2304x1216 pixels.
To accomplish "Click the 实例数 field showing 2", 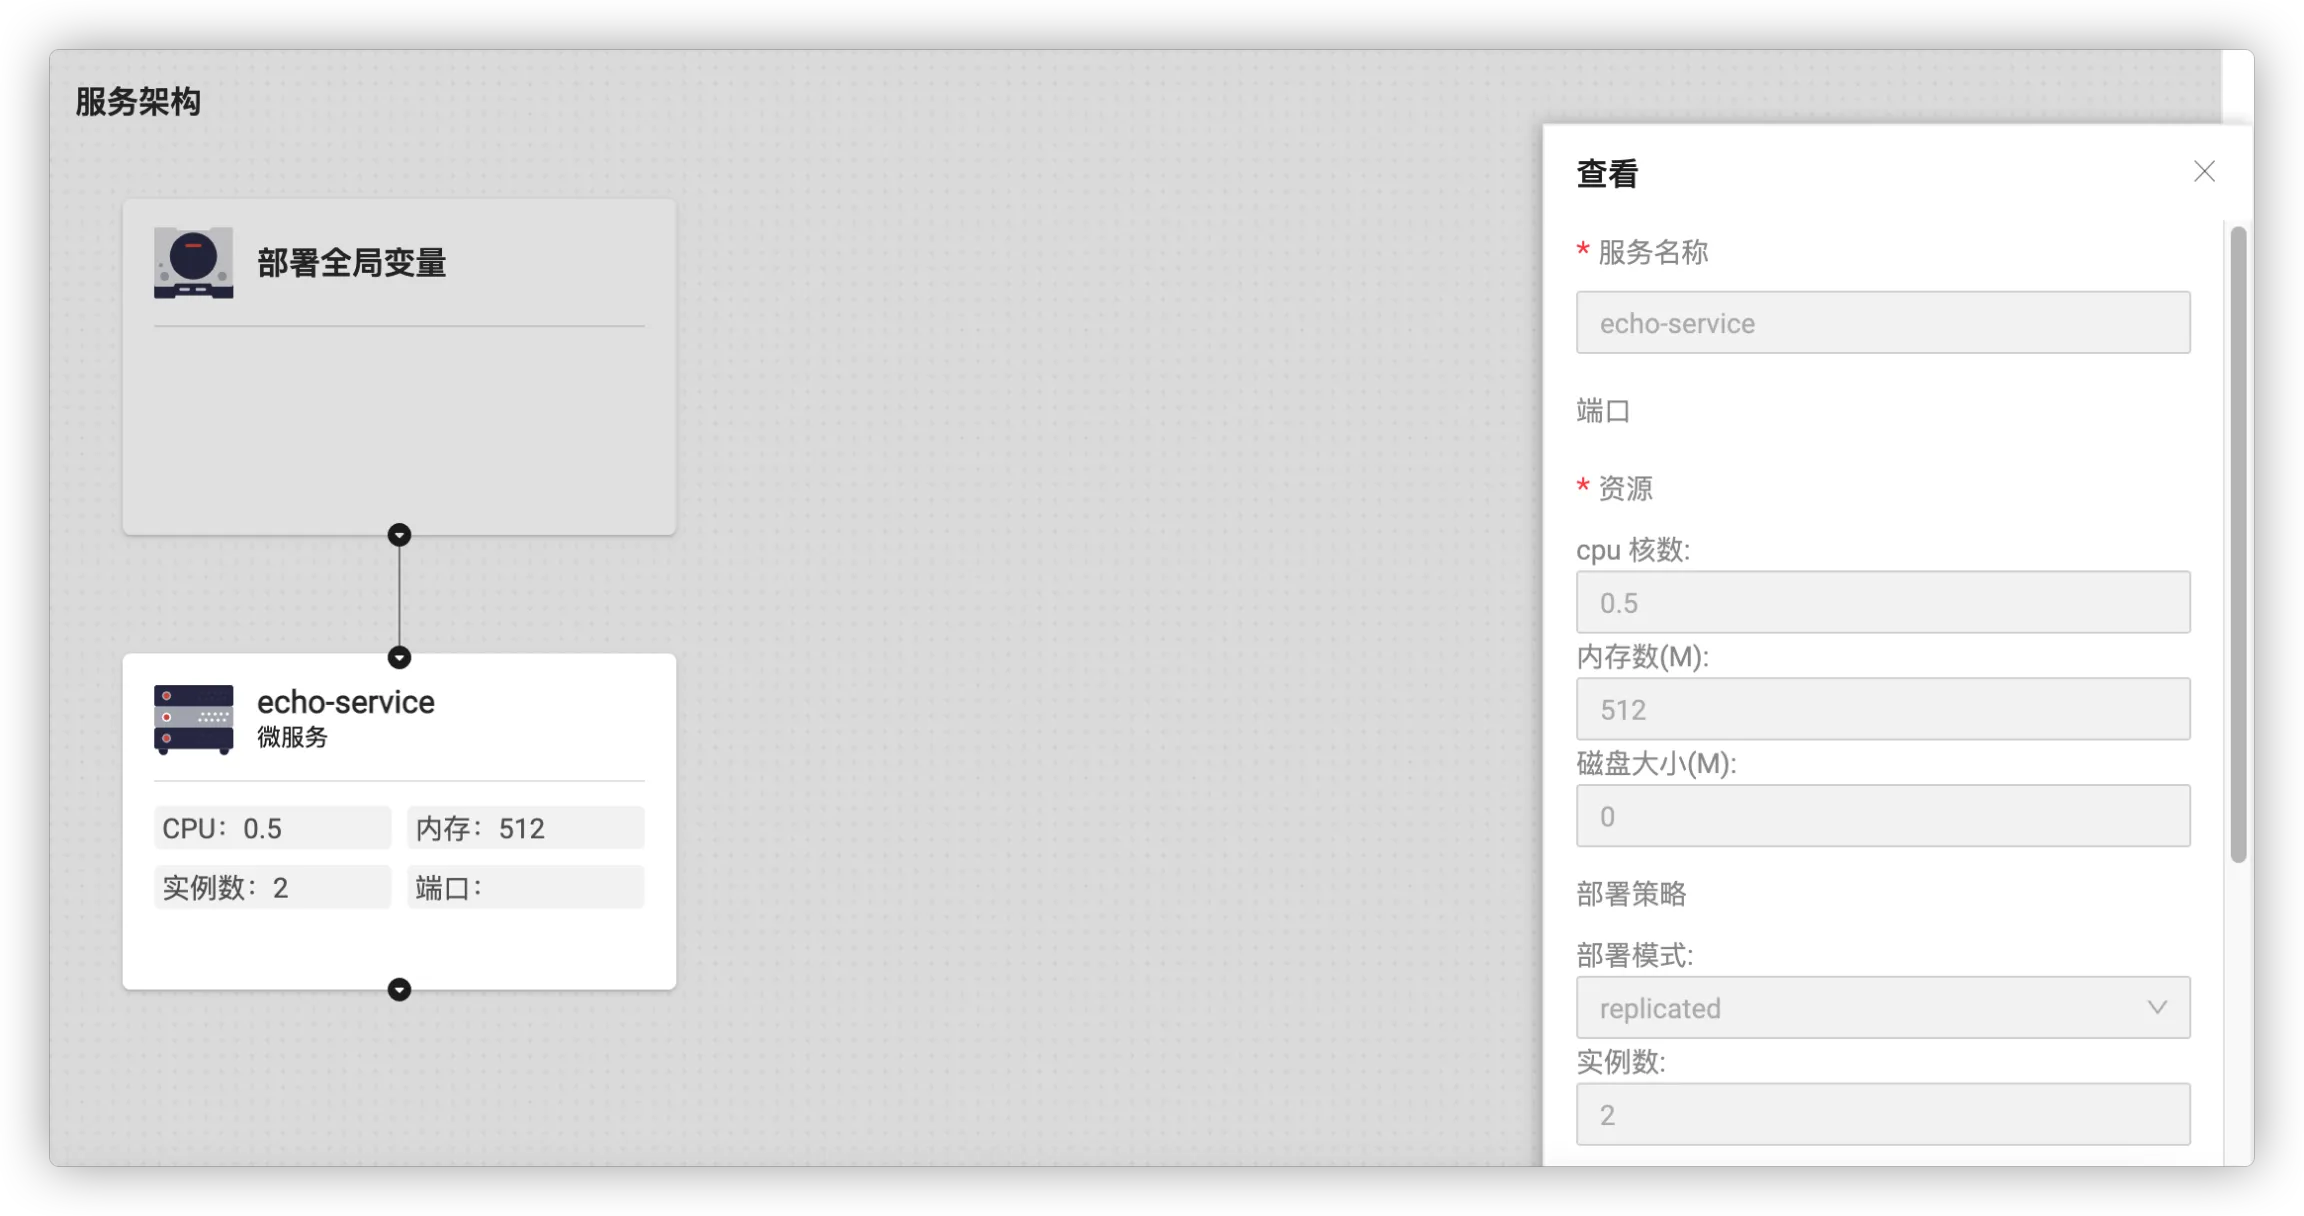I will pos(1882,1114).
